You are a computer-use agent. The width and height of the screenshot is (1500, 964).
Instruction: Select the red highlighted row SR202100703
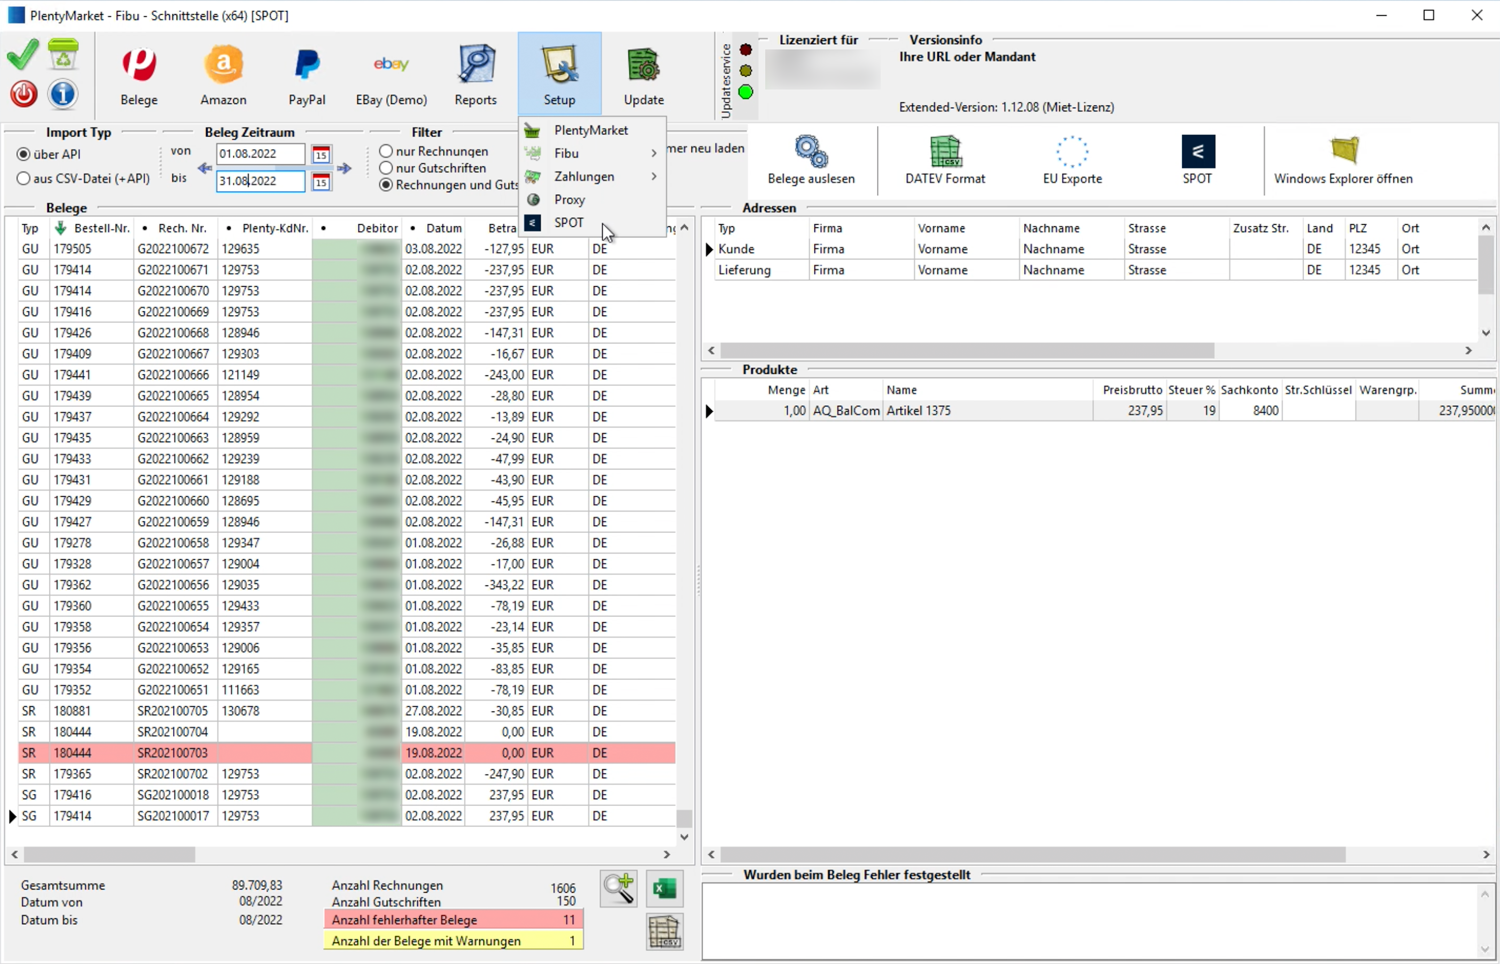click(x=346, y=753)
